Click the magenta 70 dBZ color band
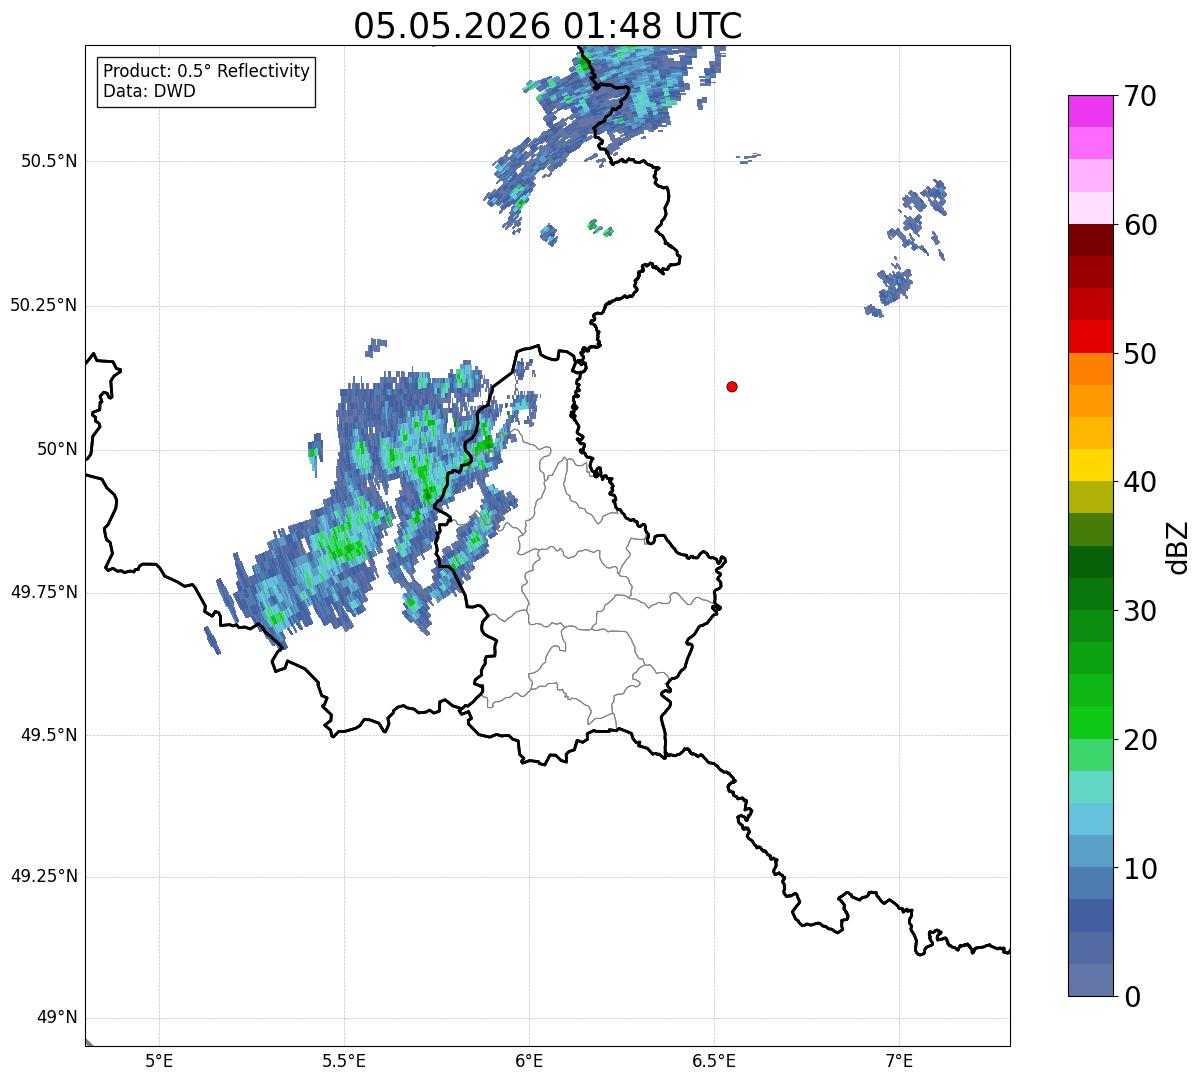 [x=1098, y=111]
